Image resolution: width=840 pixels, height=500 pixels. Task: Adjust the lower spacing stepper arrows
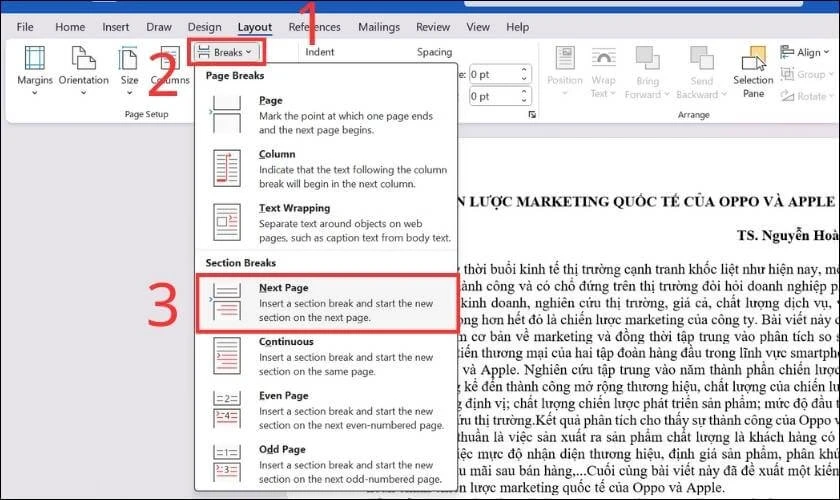coord(524,96)
